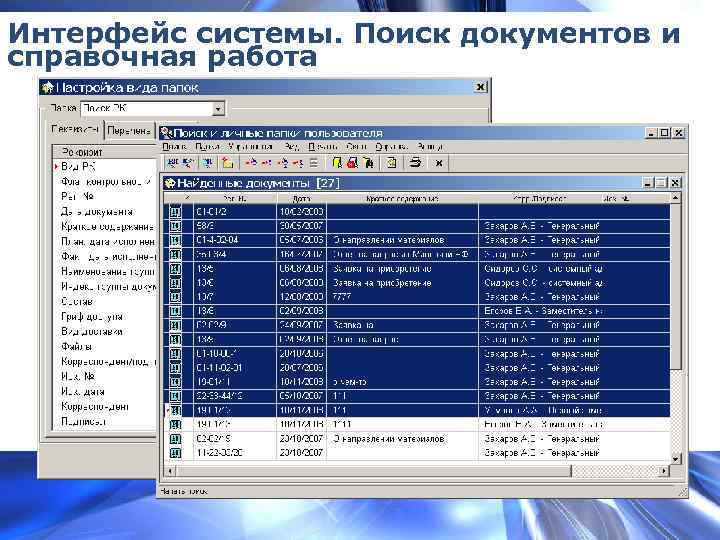Open the Поиск menu
720x540 pixels.
[174, 146]
